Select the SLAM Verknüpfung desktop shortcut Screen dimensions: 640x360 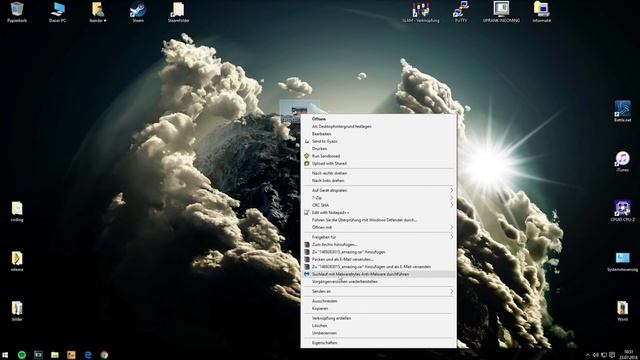[421, 12]
